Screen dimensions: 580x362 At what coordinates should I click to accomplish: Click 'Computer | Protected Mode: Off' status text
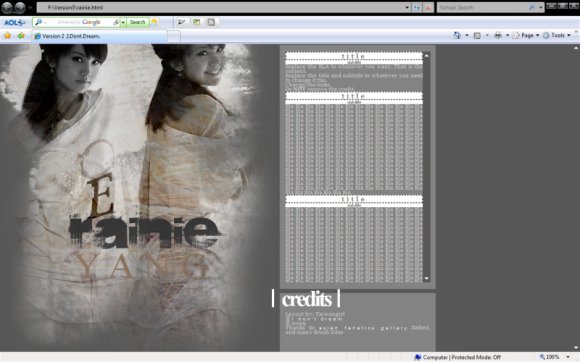[461, 357]
